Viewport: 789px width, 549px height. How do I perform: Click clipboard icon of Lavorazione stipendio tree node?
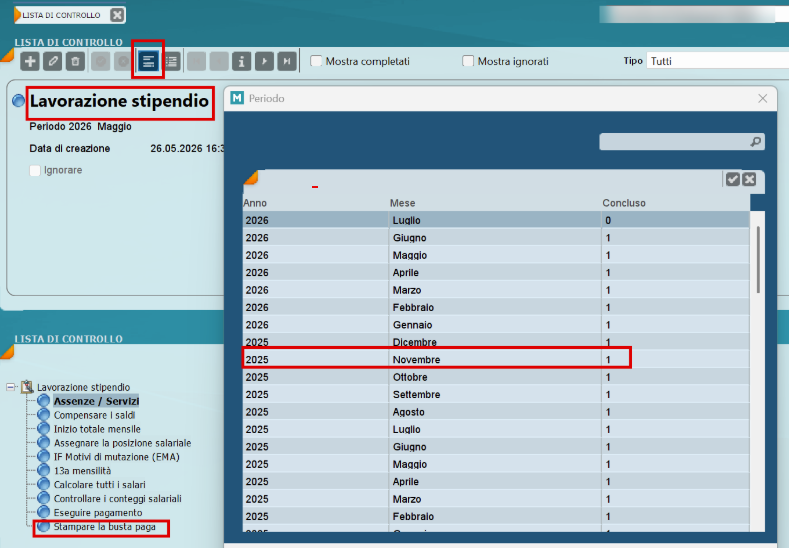click(27, 387)
